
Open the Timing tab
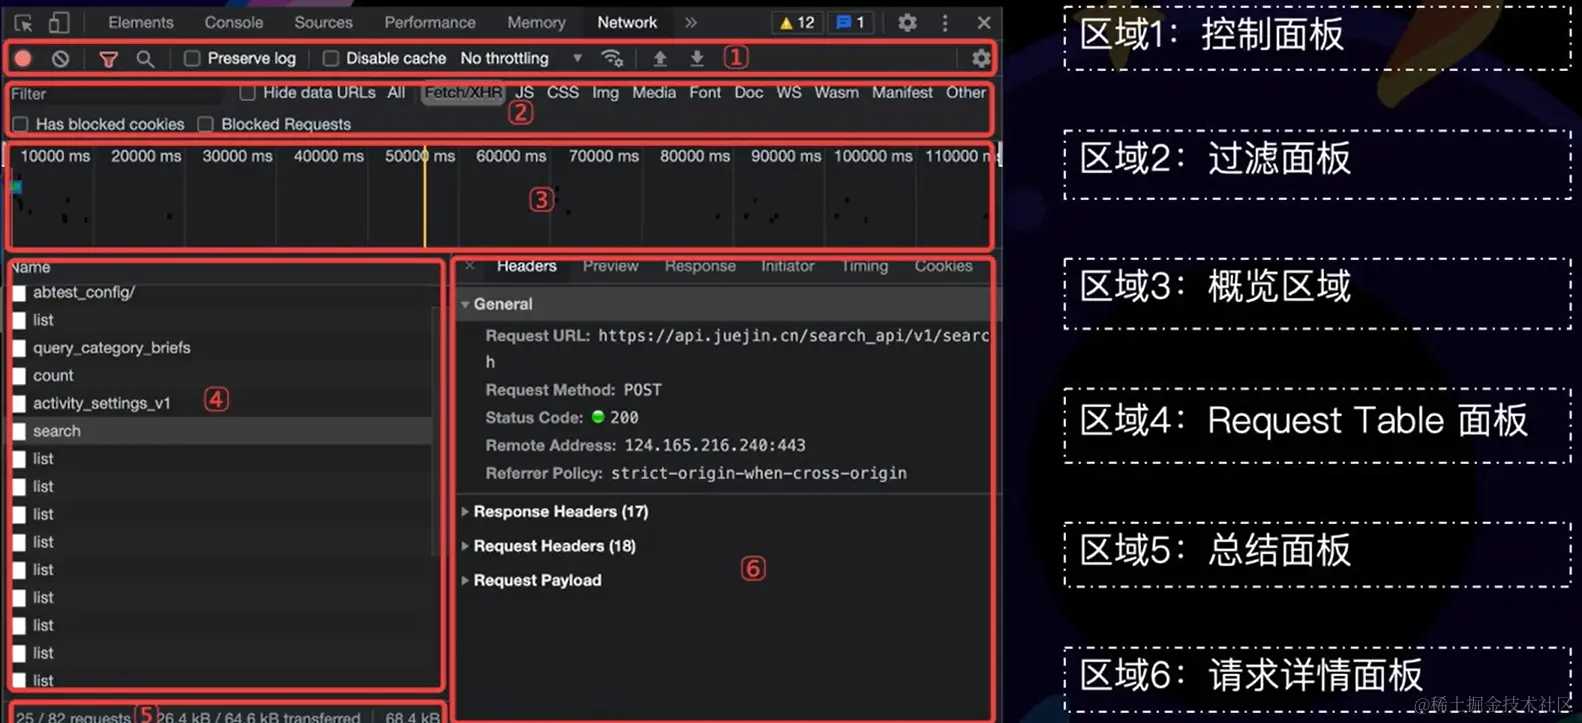(865, 266)
